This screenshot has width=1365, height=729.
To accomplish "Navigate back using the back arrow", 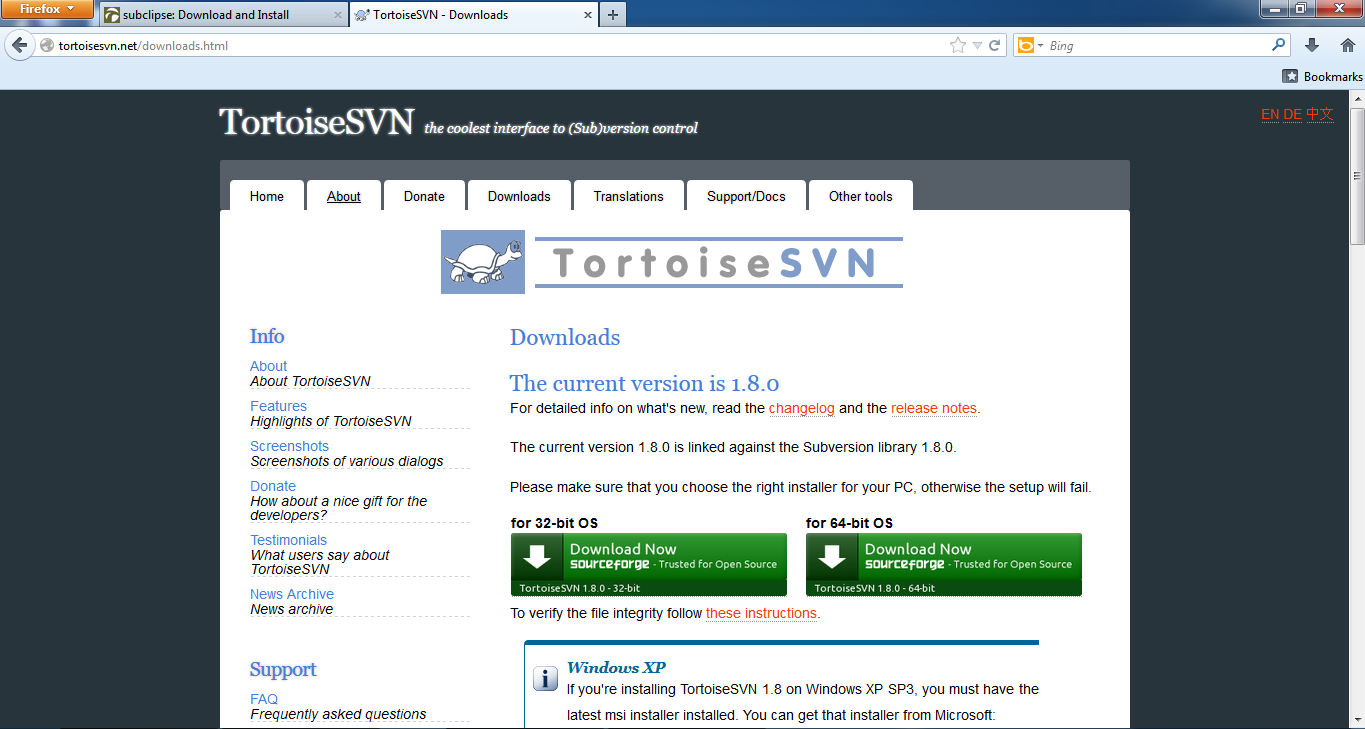I will (18, 44).
